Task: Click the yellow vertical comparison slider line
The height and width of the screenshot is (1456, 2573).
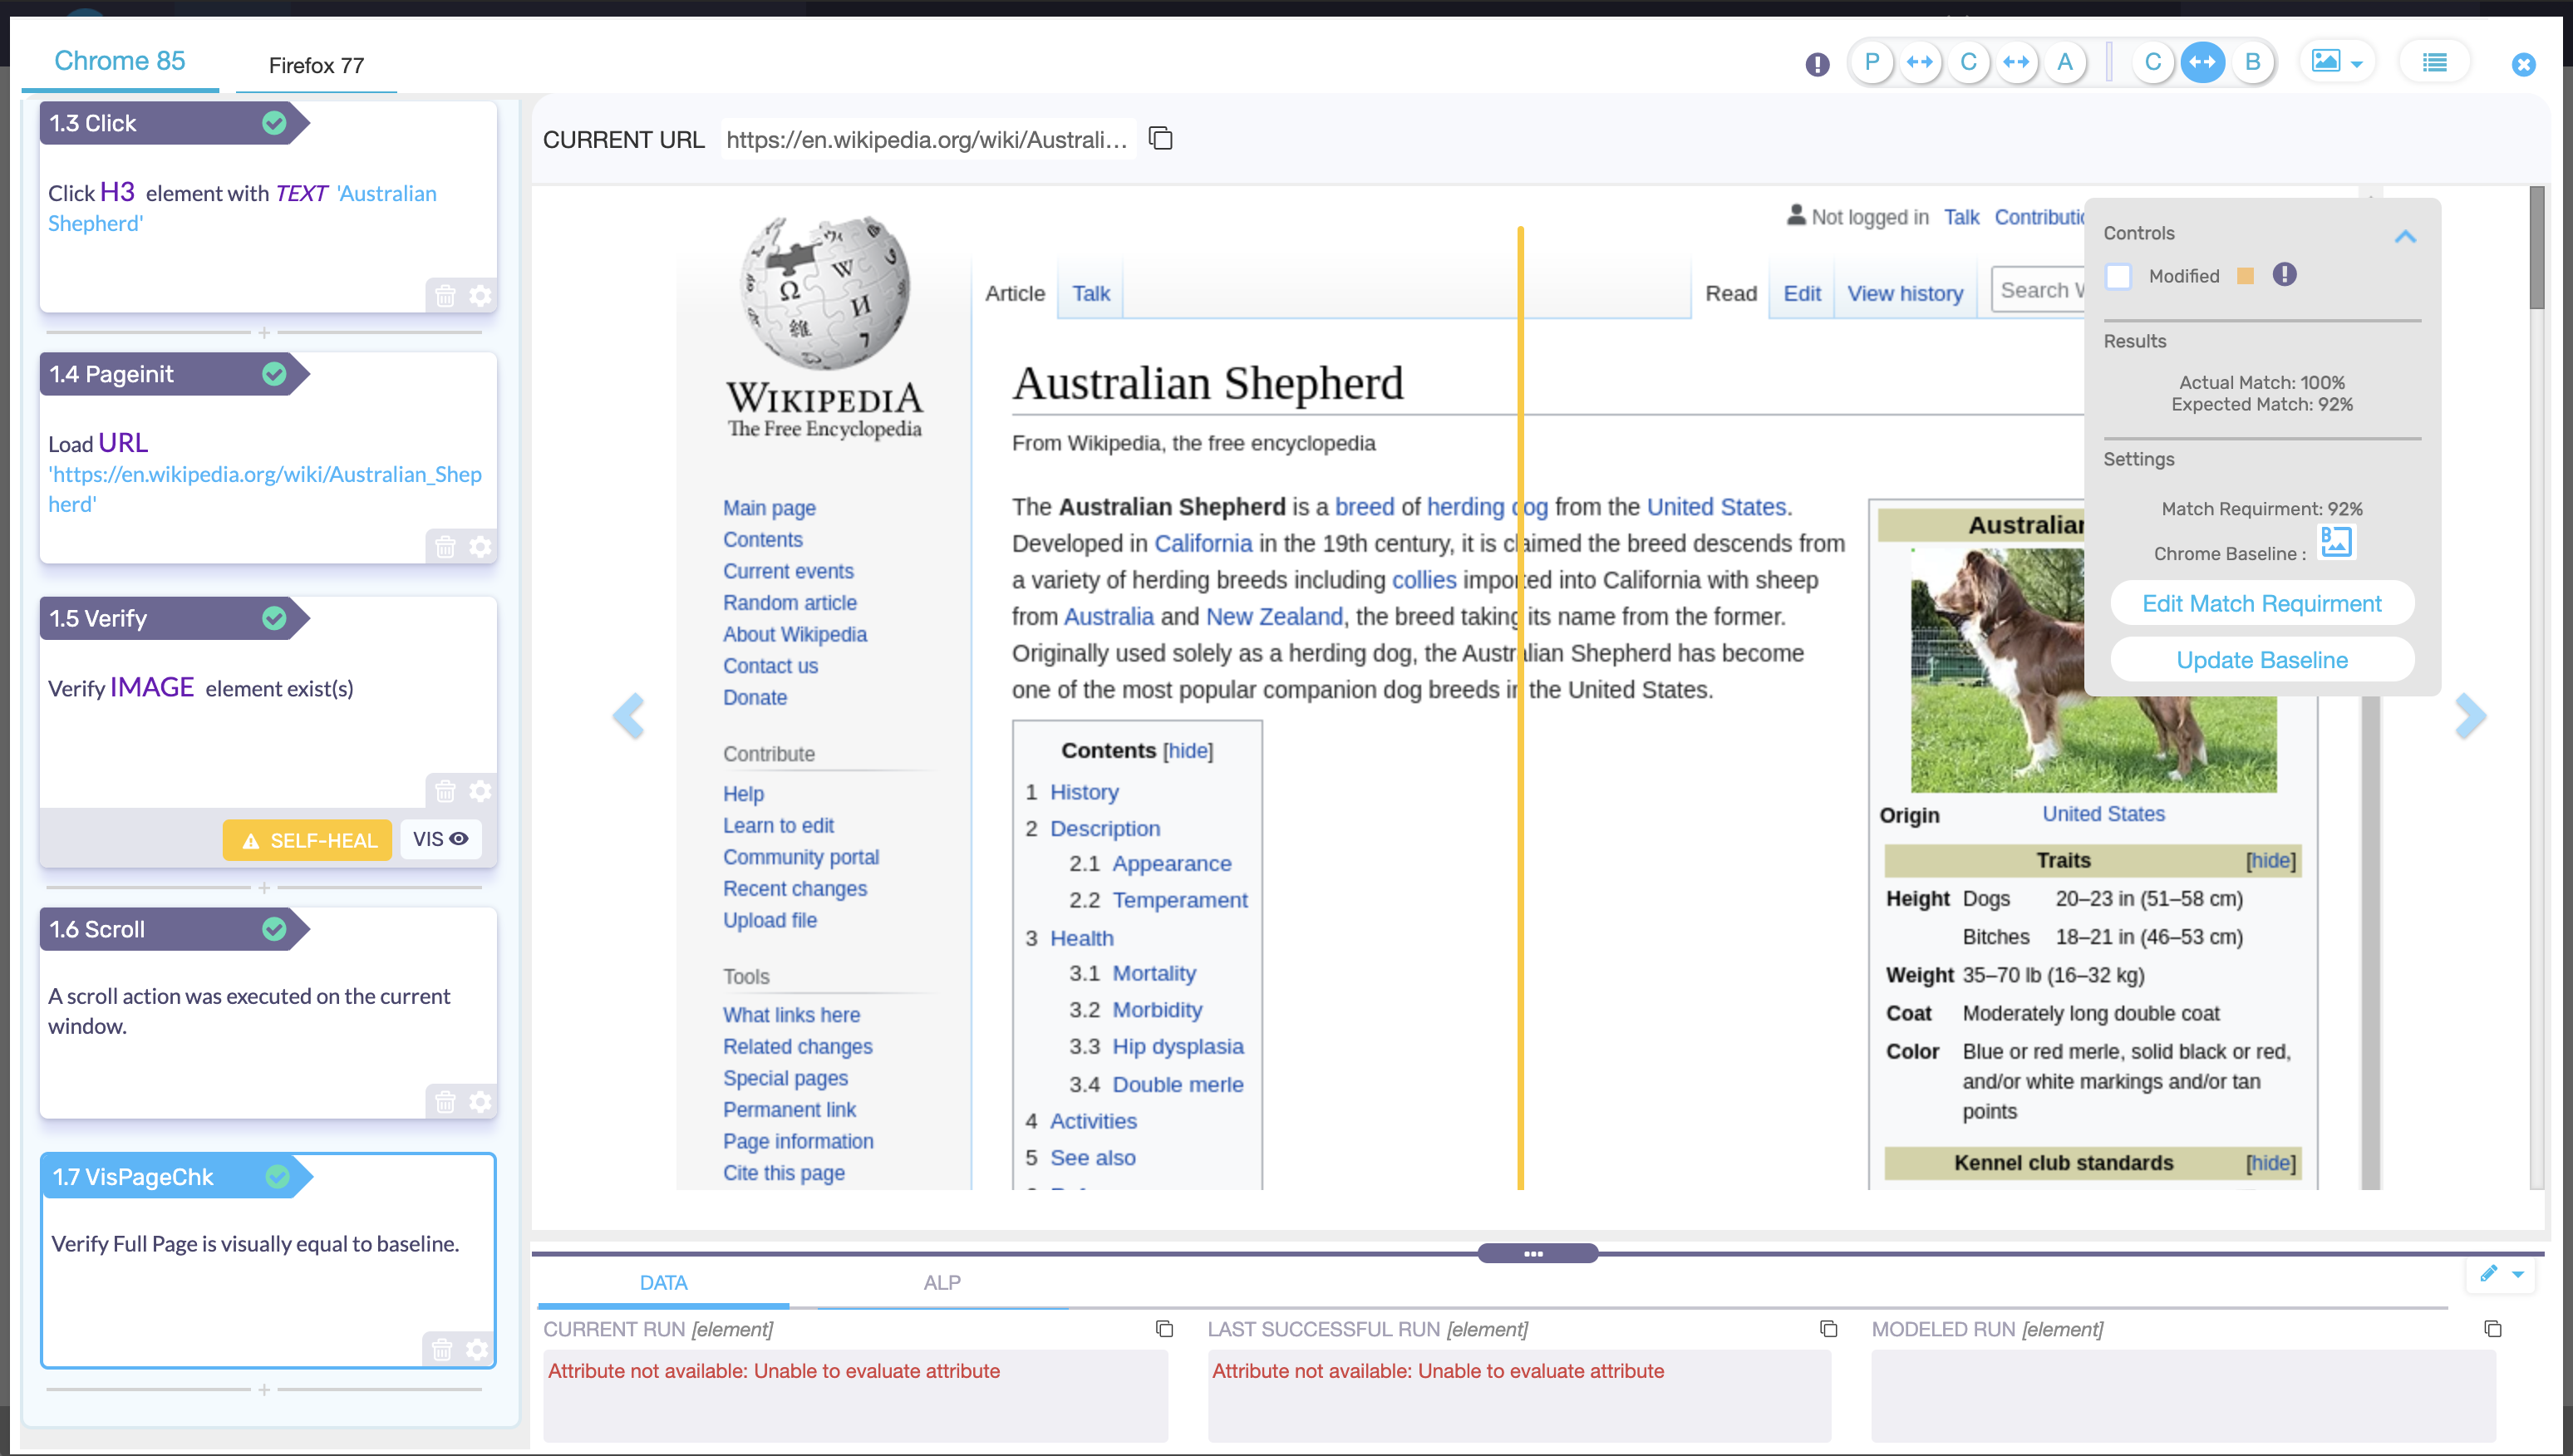Action: [1519, 708]
